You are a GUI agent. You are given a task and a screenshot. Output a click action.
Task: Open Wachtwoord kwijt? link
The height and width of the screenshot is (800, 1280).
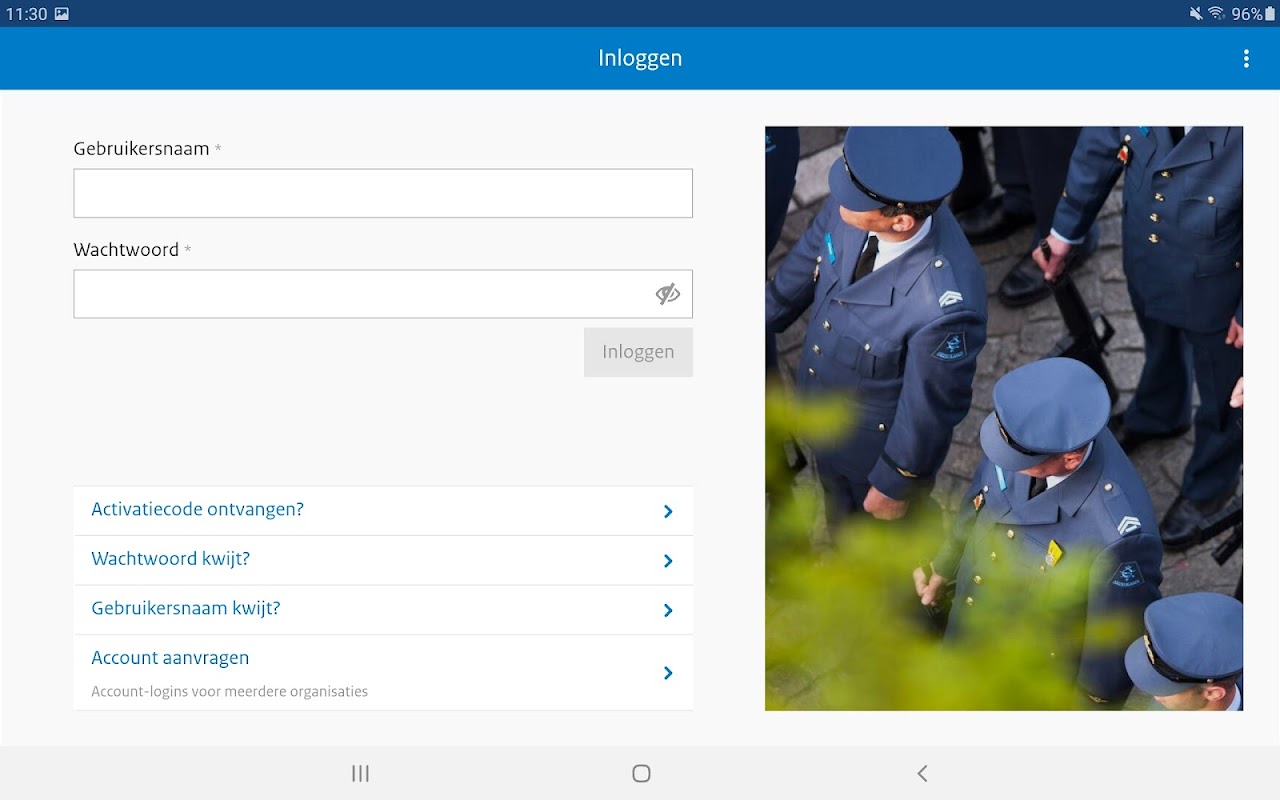click(383, 560)
